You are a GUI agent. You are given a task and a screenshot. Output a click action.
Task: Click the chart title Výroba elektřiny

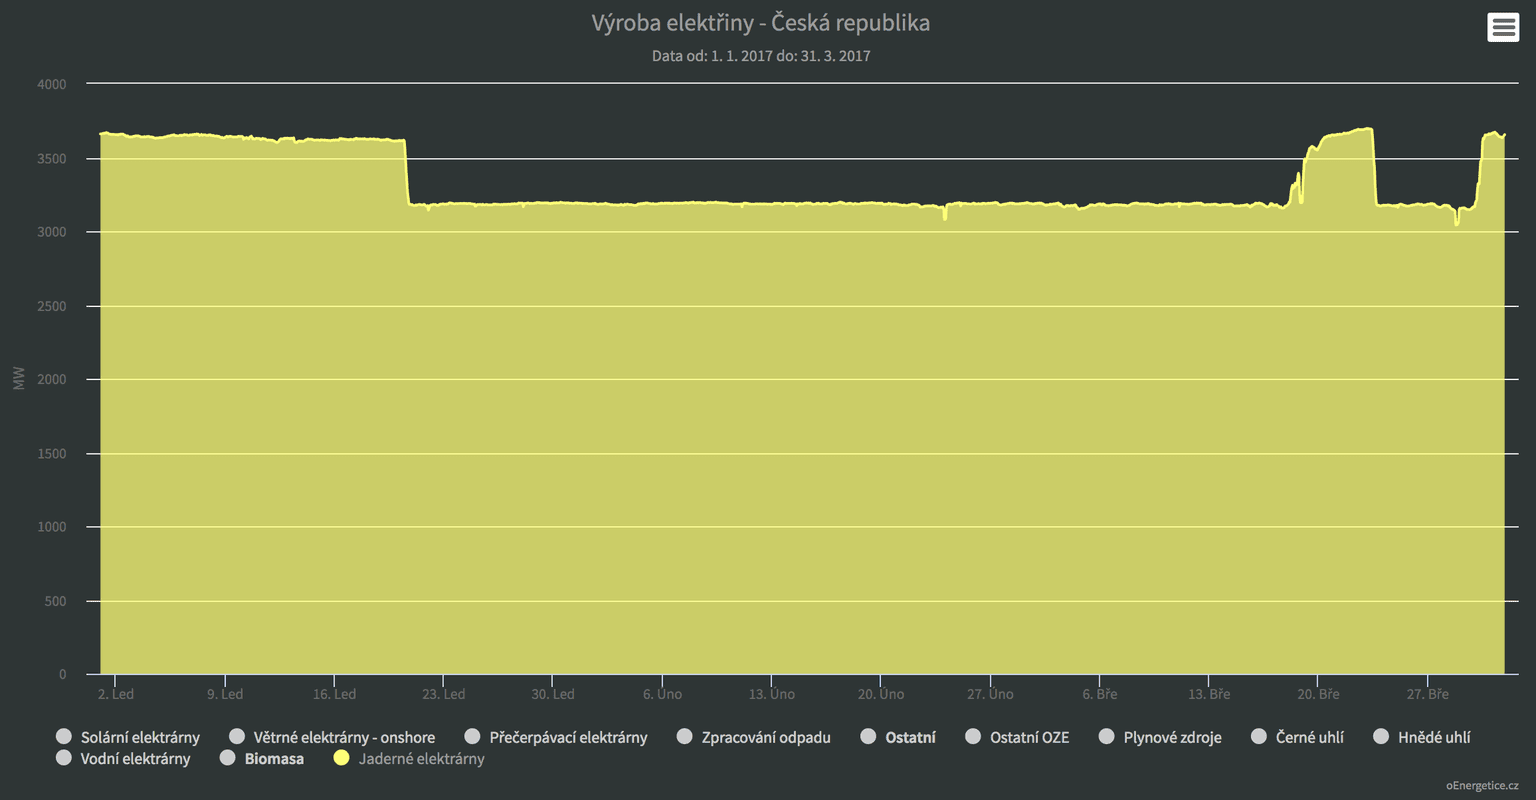point(760,23)
